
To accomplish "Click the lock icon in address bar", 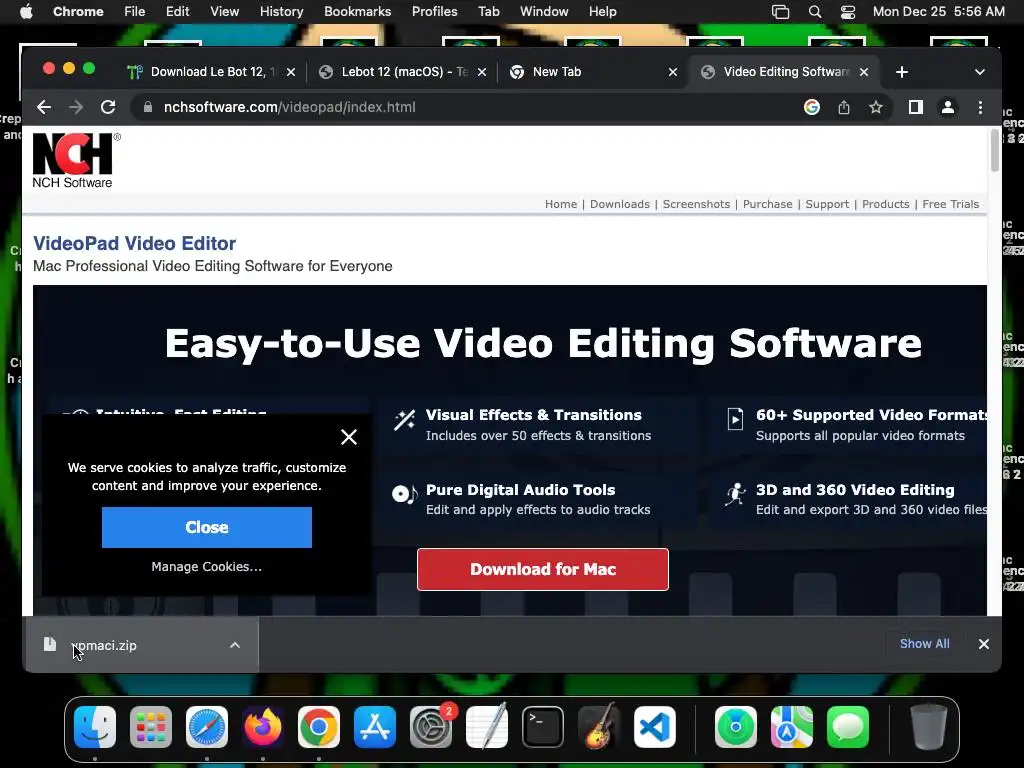I will pyautogui.click(x=148, y=107).
